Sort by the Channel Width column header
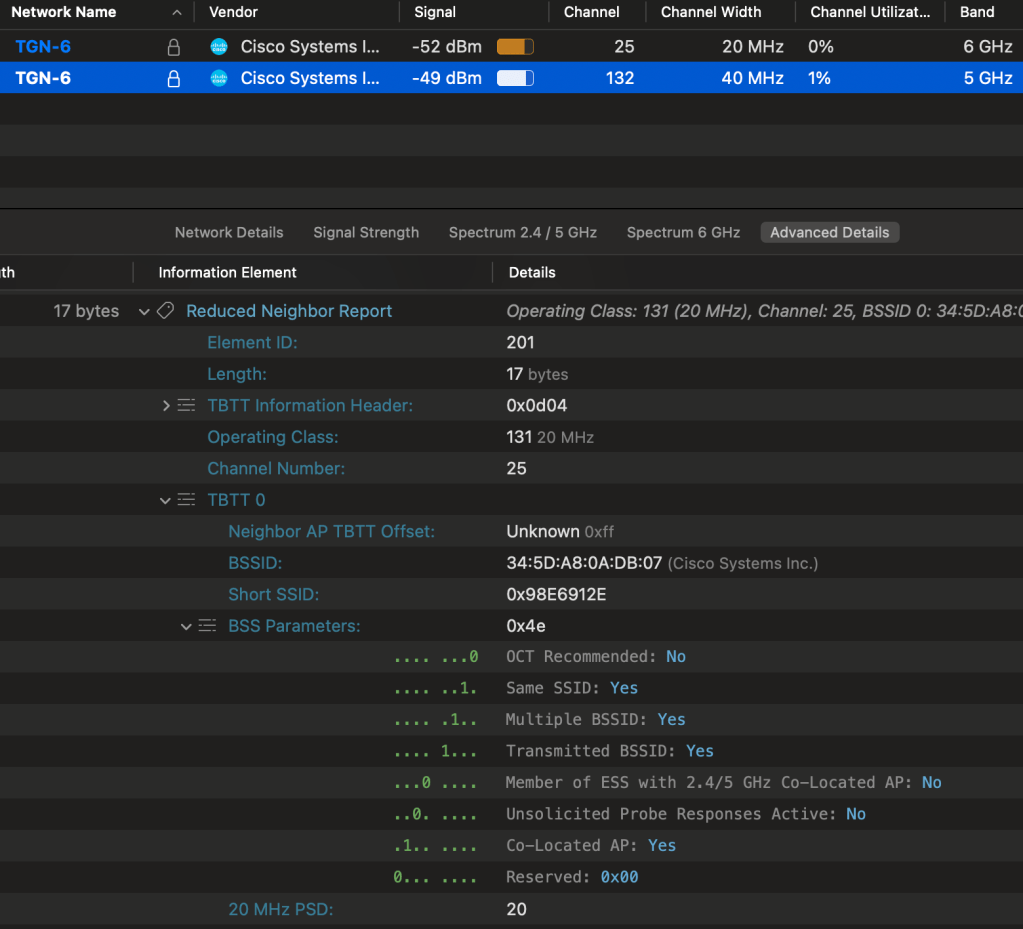 [711, 12]
